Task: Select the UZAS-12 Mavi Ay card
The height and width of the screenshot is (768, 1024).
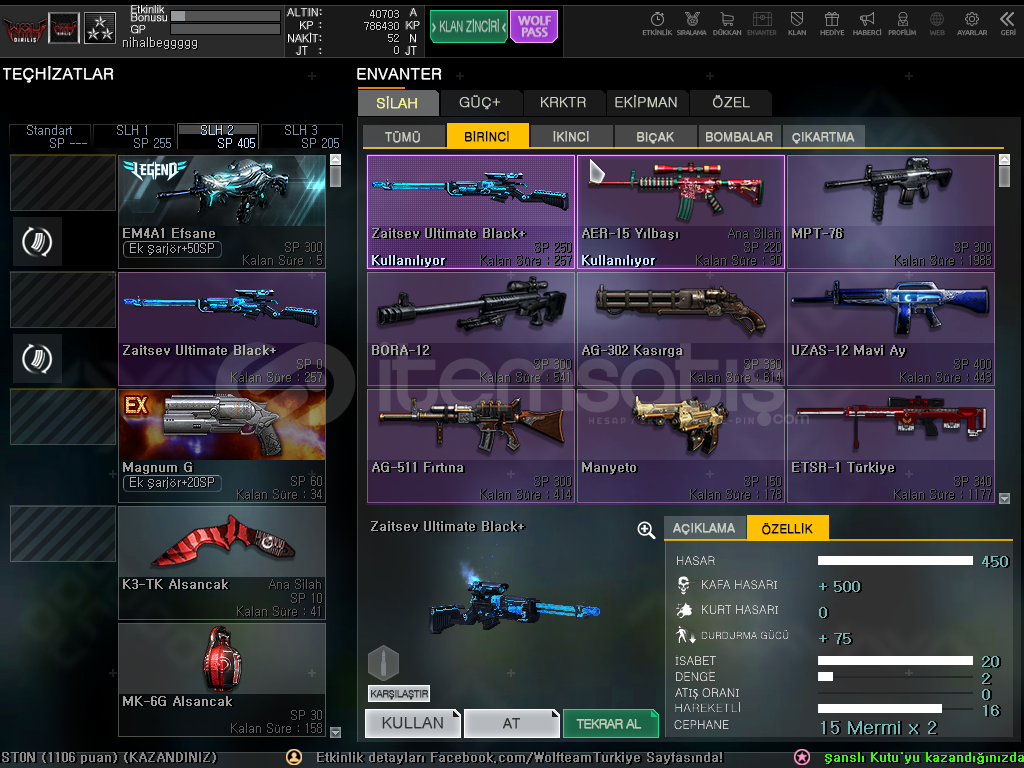Action: [891, 329]
